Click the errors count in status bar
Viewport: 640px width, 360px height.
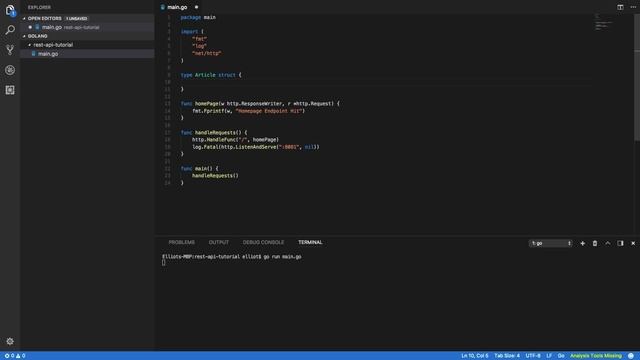click(9, 356)
